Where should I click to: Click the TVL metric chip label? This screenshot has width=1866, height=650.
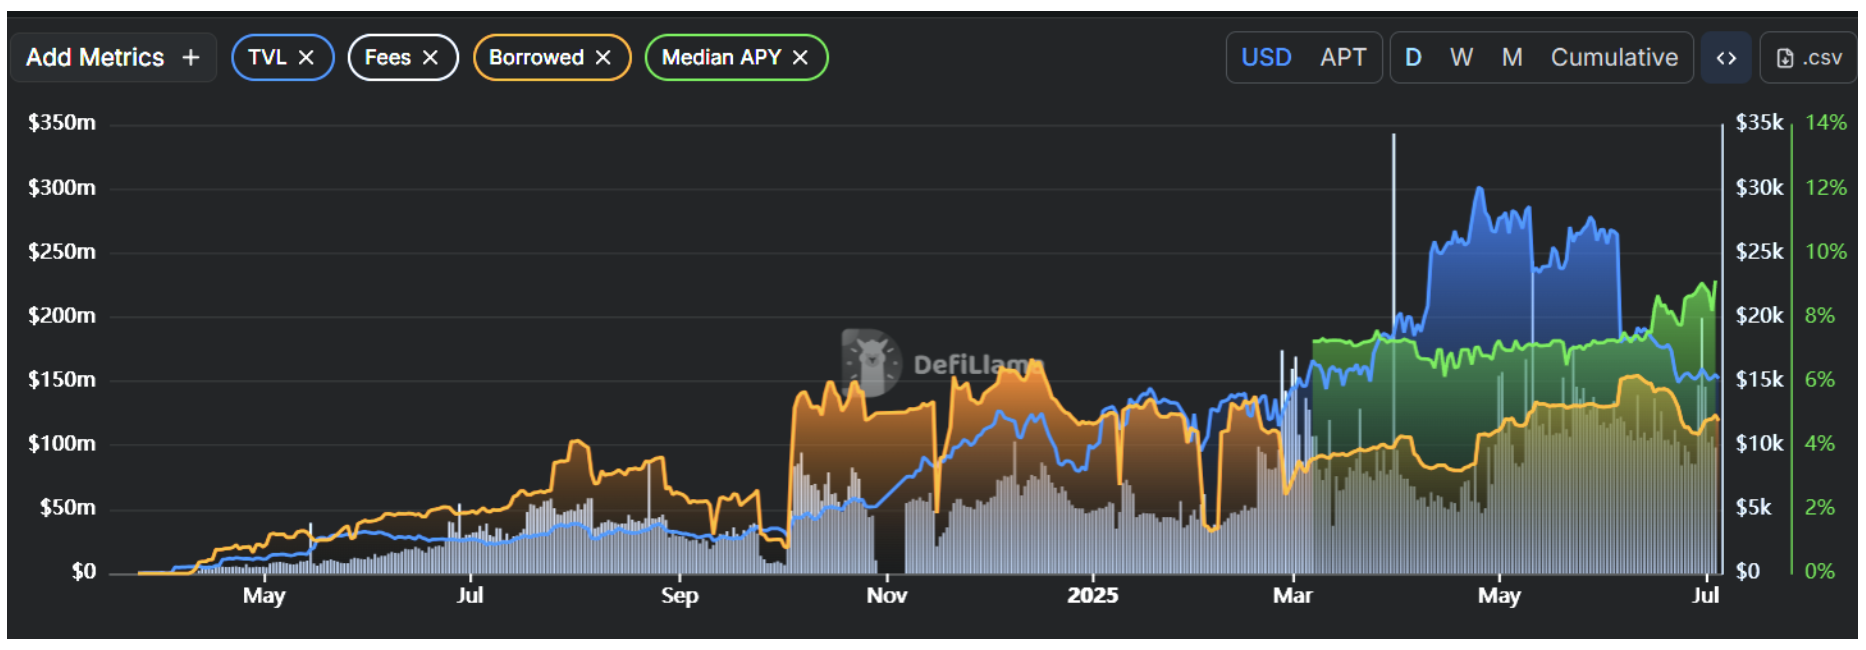(267, 58)
